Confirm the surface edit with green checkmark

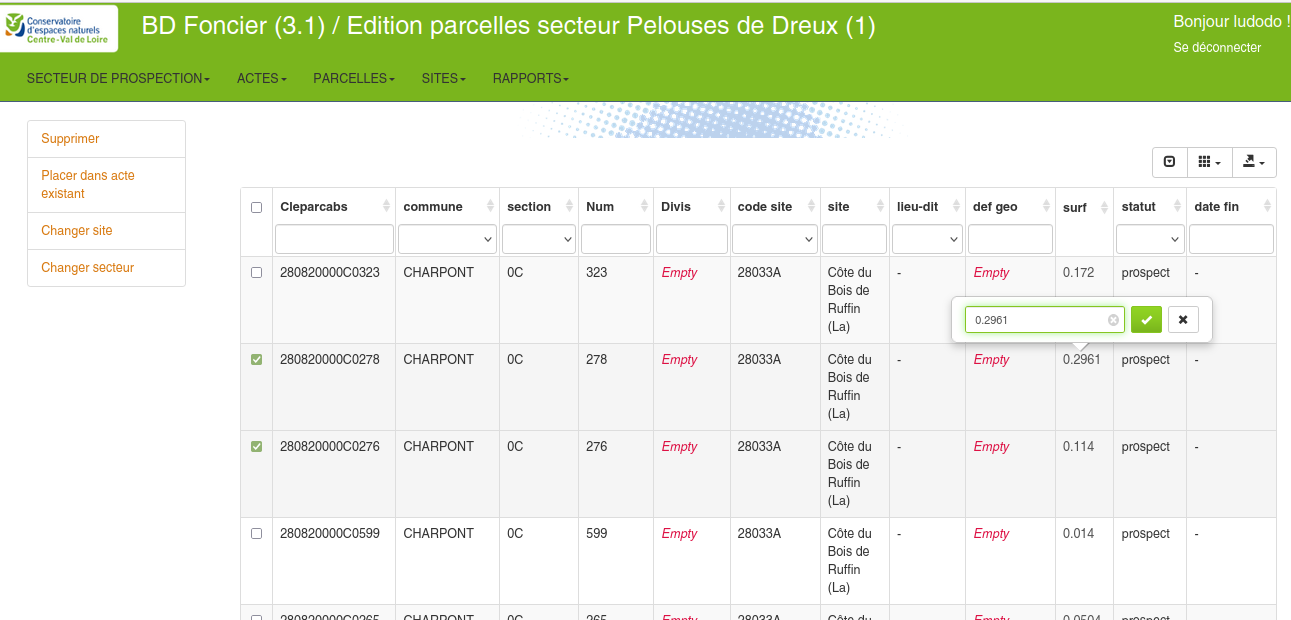tap(1146, 320)
